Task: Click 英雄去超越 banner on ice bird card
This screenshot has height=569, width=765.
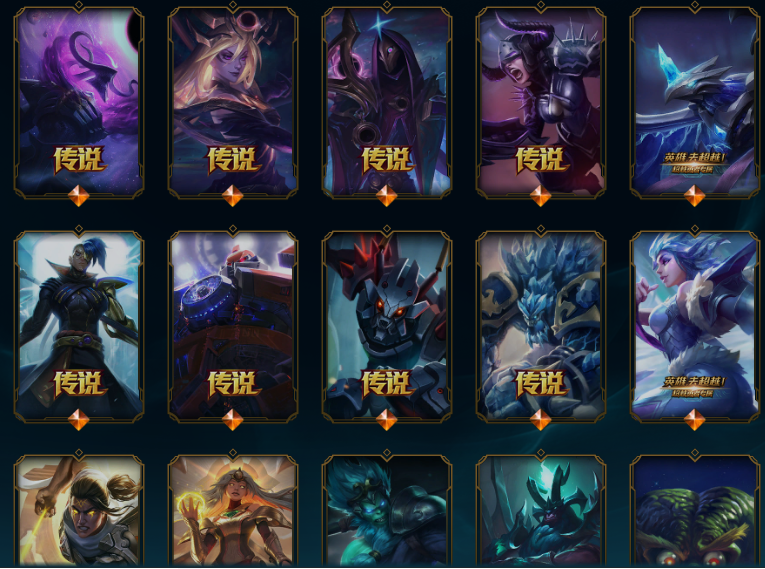Action: 695,163
